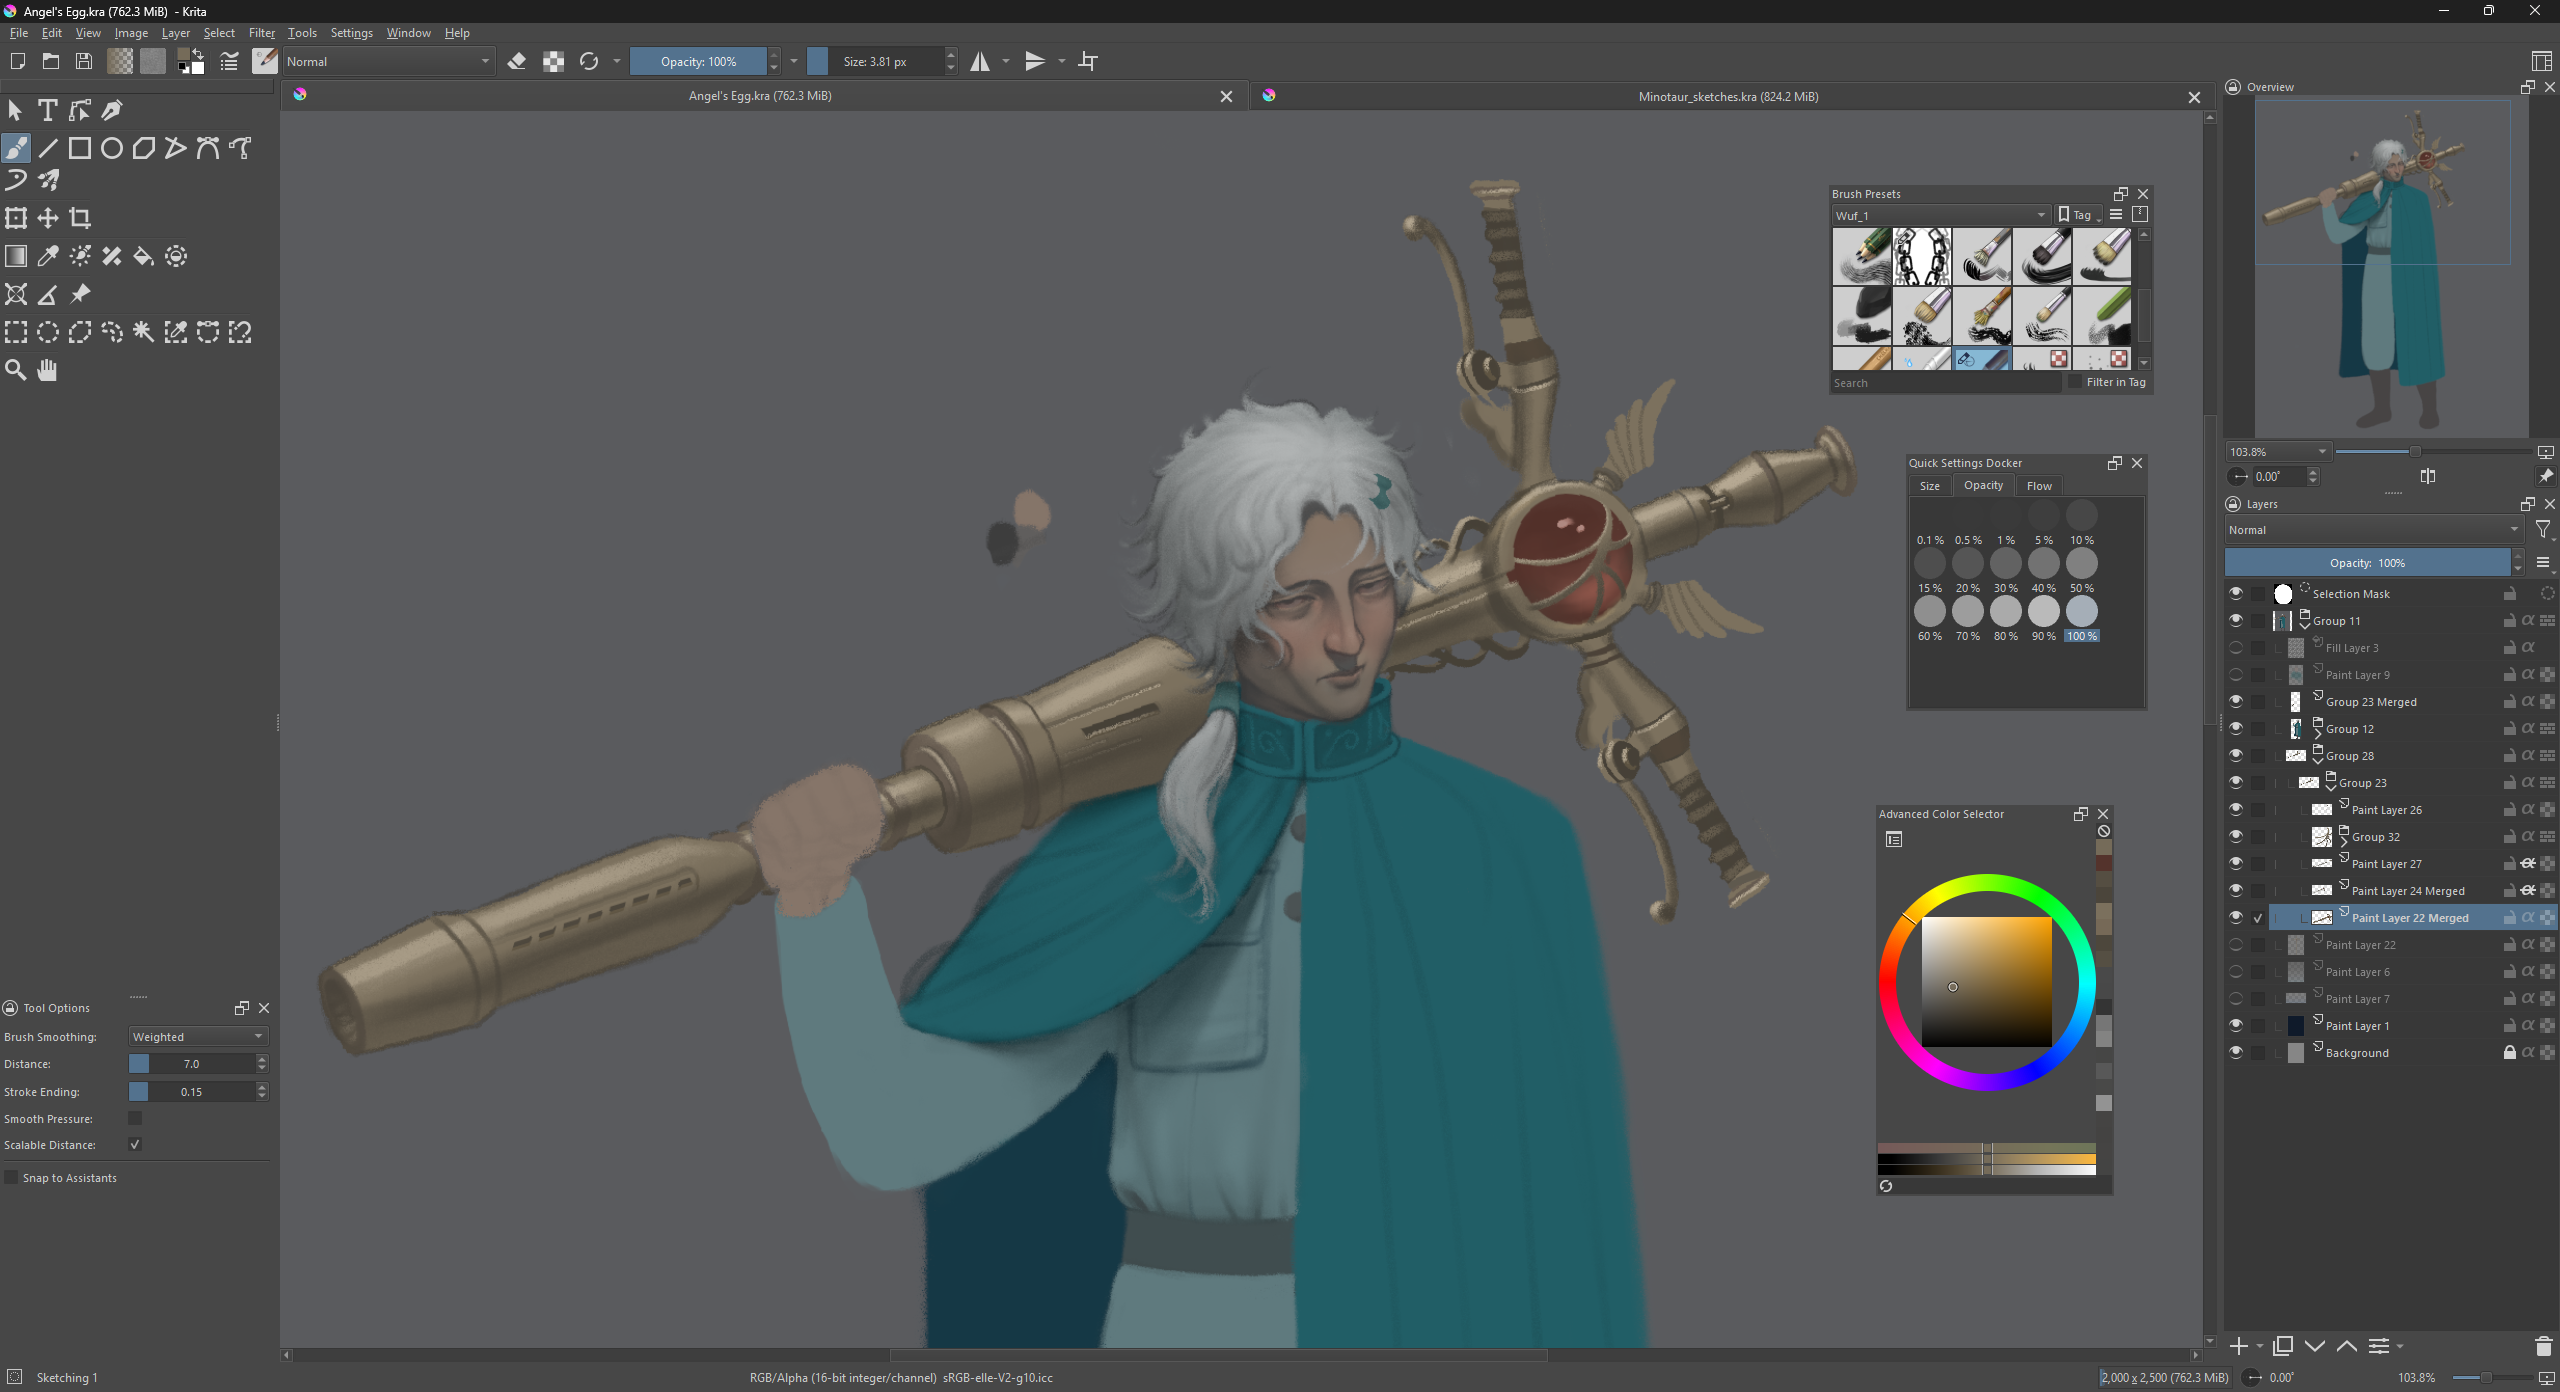Select the Ellipse shape tool
Image resolution: width=2560 pixels, height=1392 pixels.
[112, 148]
